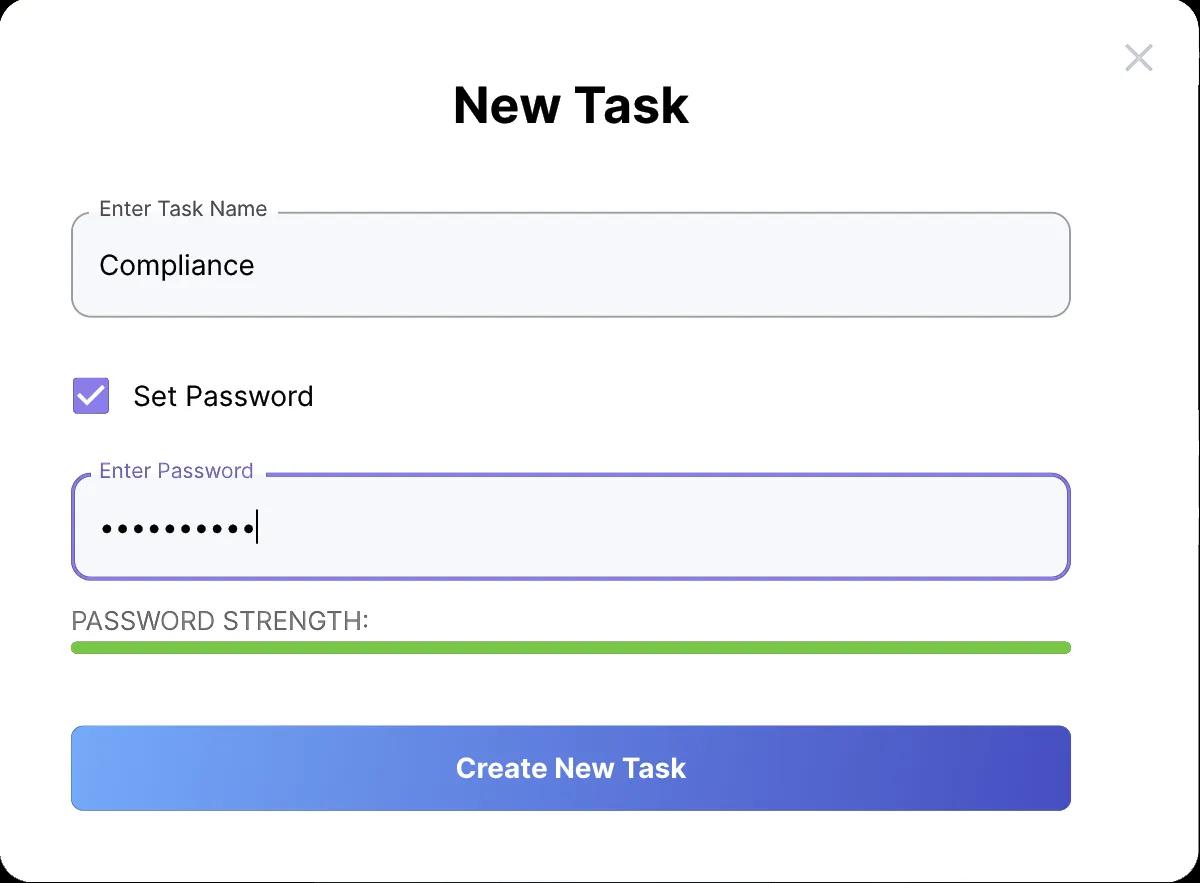Place cursor on the masked password dots
Viewport: 1200px width, 883px height.
click(177, 528)
